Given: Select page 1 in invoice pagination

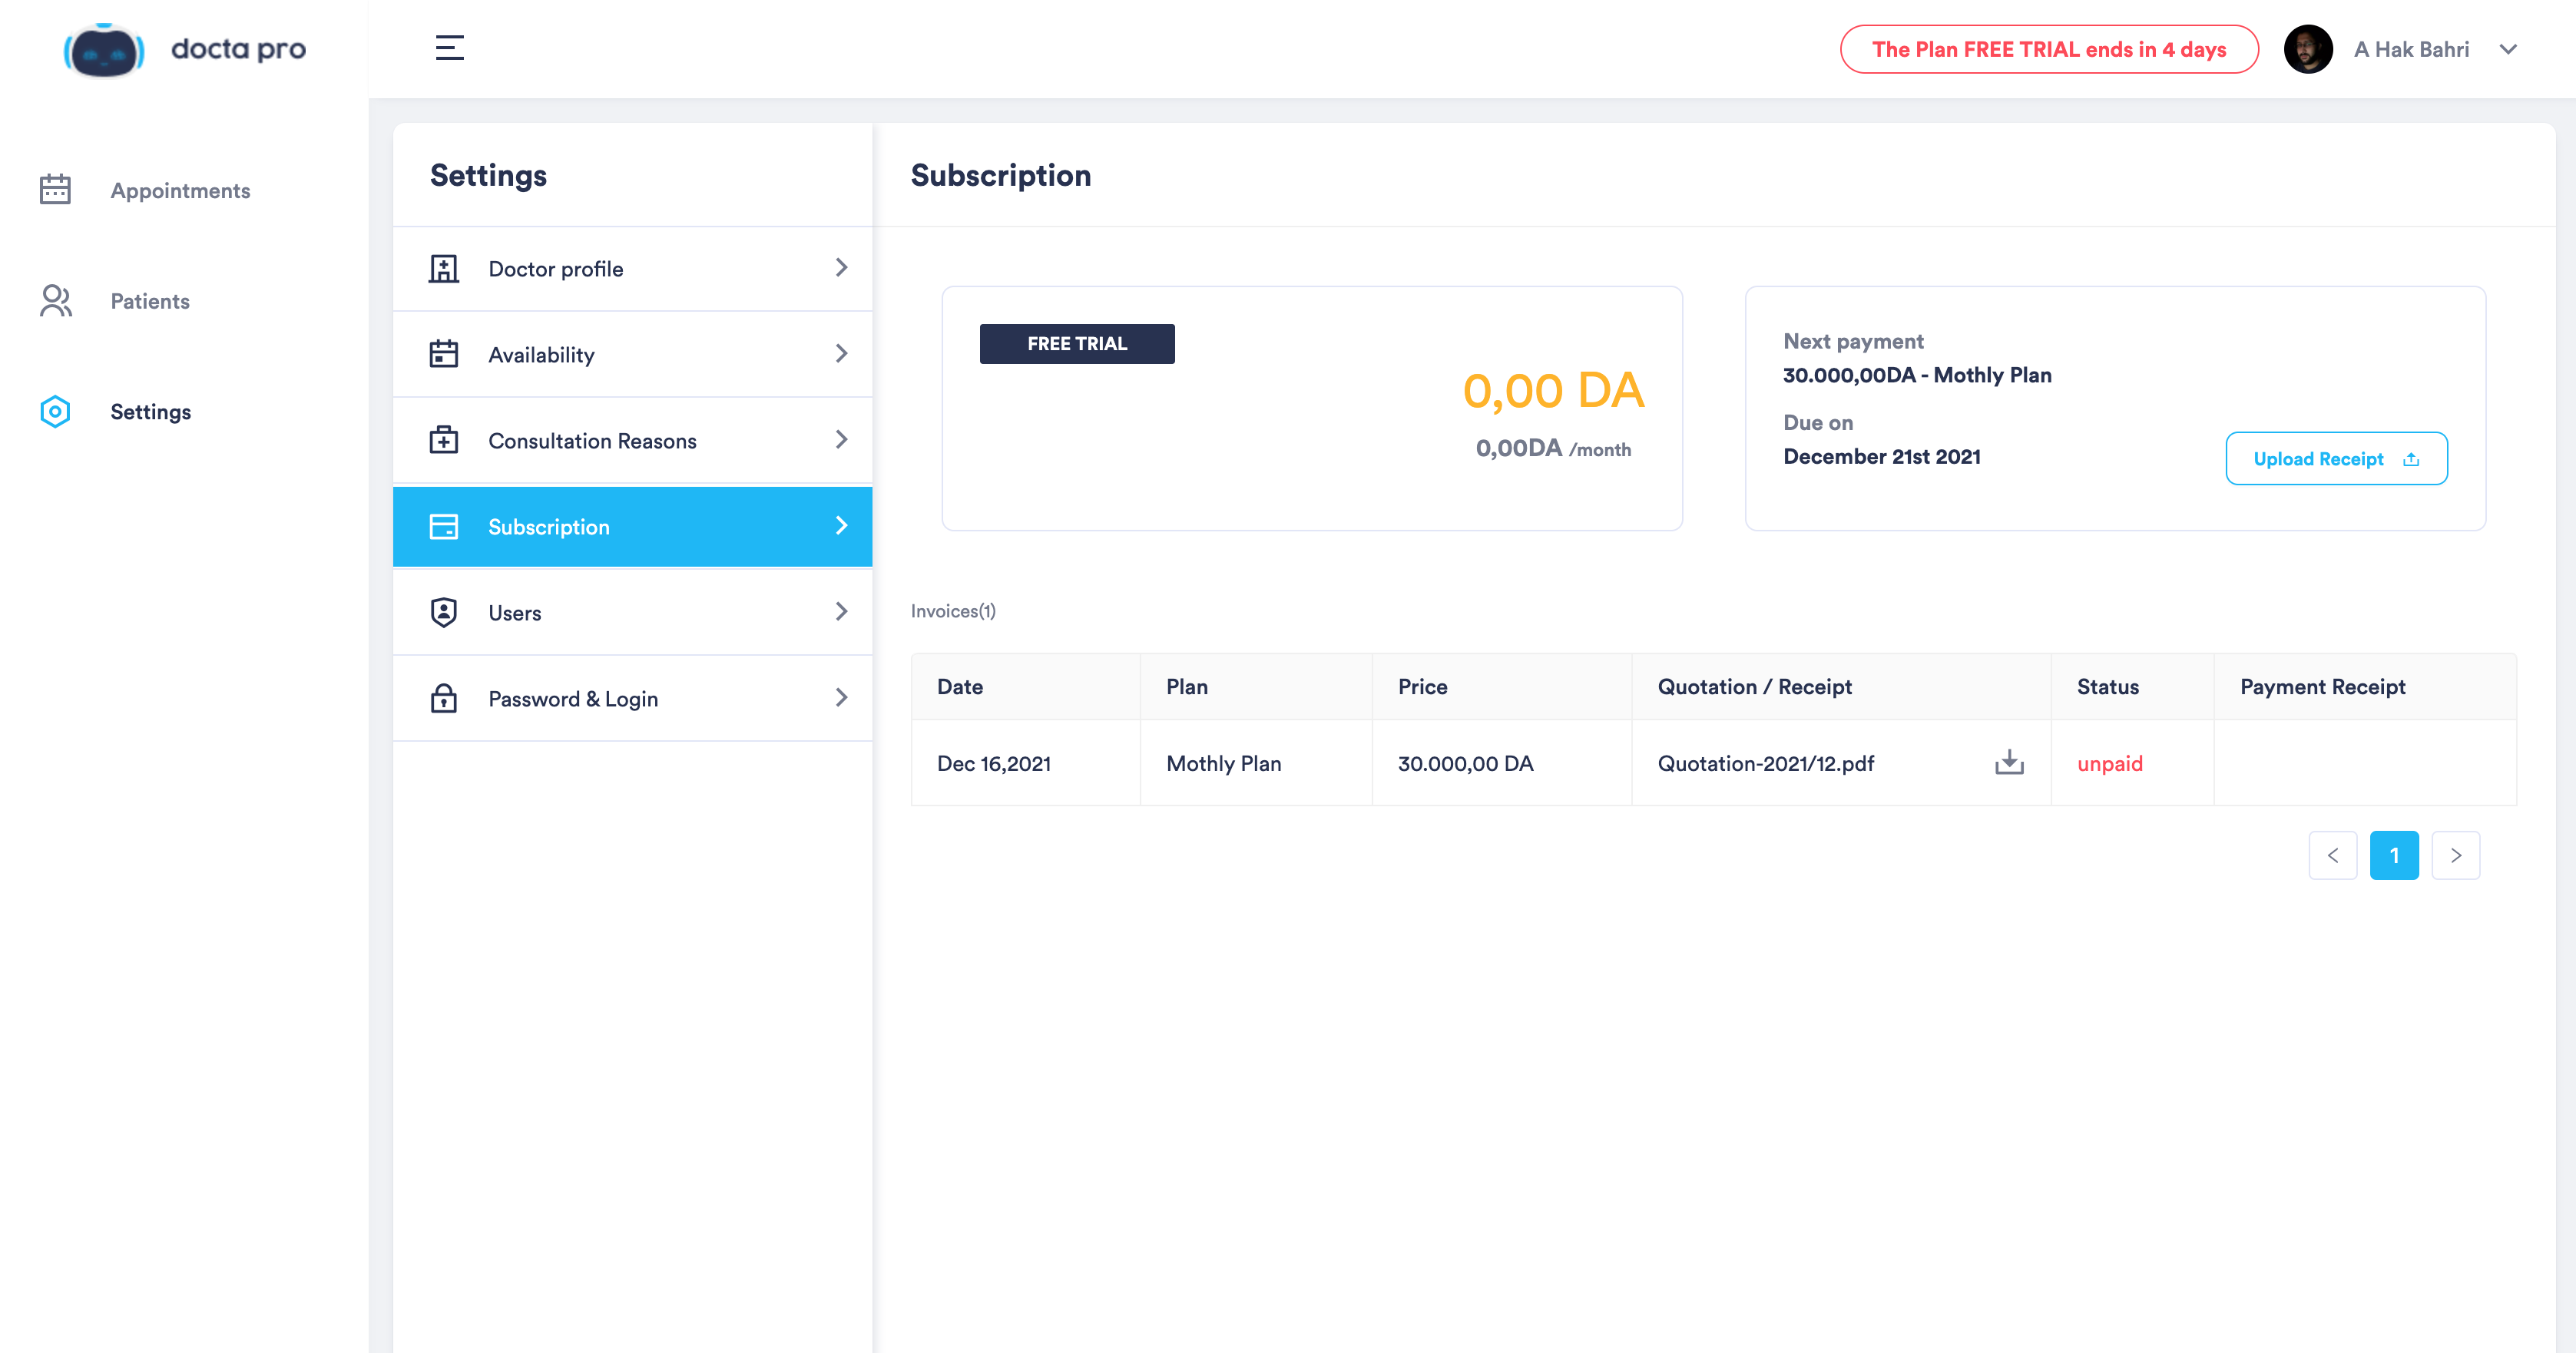Looking at the screenshot, I should (2394, 854).
